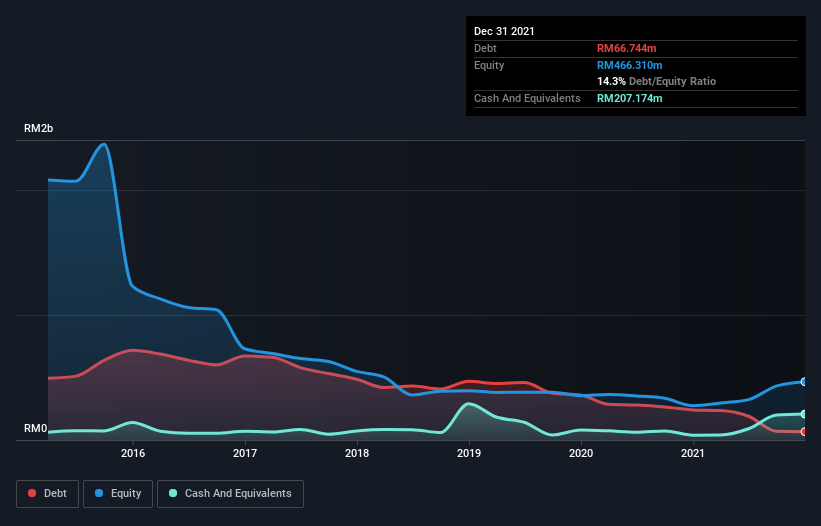Click the RM207.174m cash value
821x526 pixels.
point(629,98)
